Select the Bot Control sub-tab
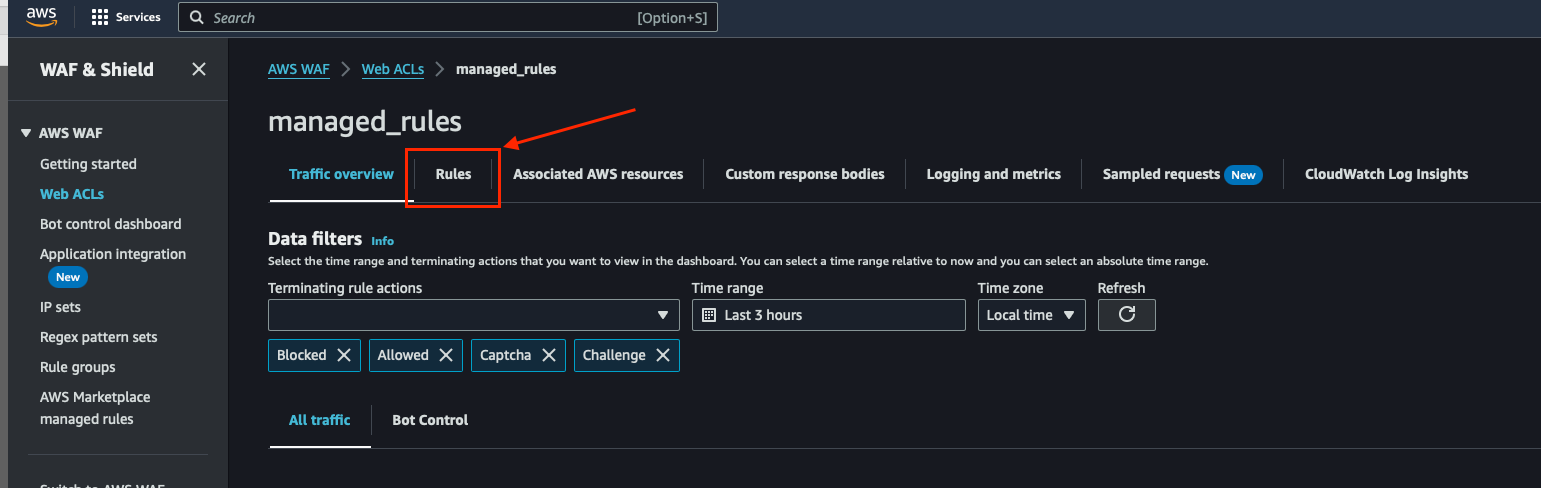This screenshot has height=488, width=1541. point(430,420)
